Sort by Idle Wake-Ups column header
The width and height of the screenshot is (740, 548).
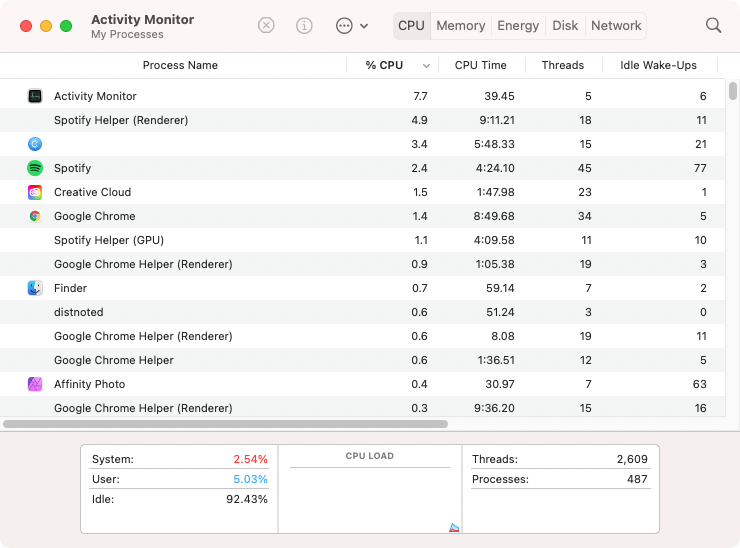pos(658,65)
